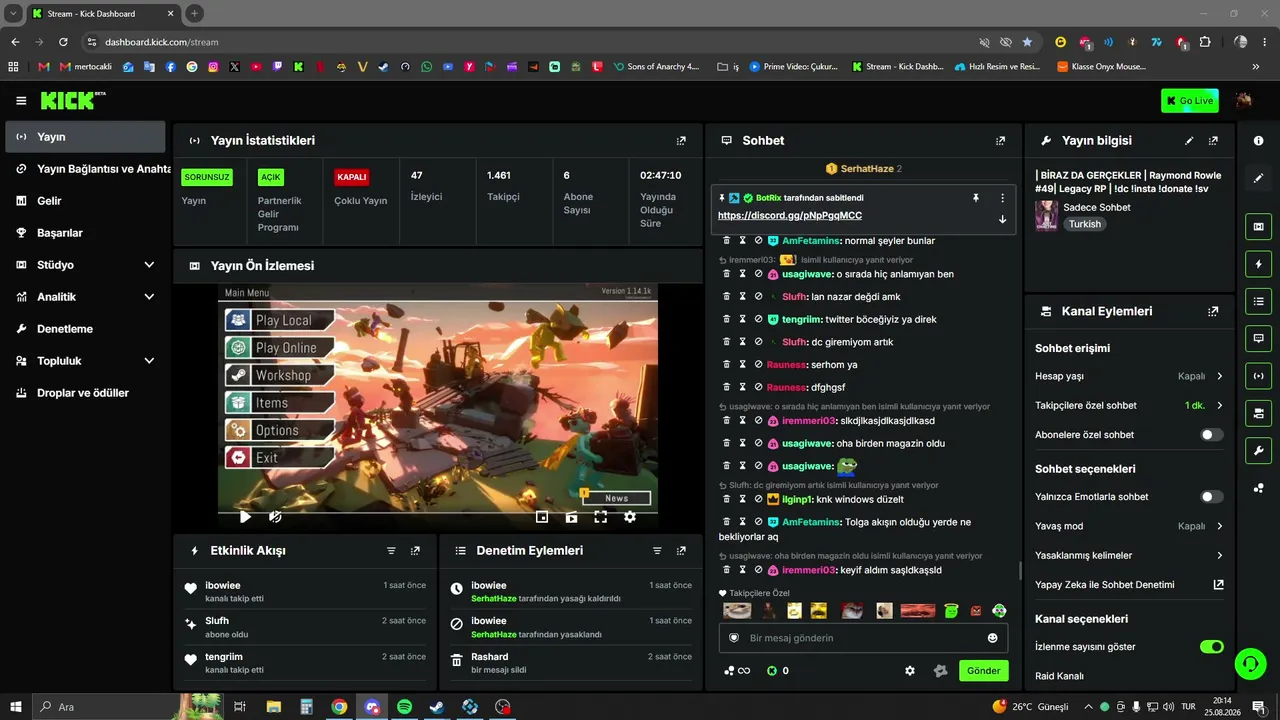Pop out the Sohbet chat panel

[x=1000, y=141]
